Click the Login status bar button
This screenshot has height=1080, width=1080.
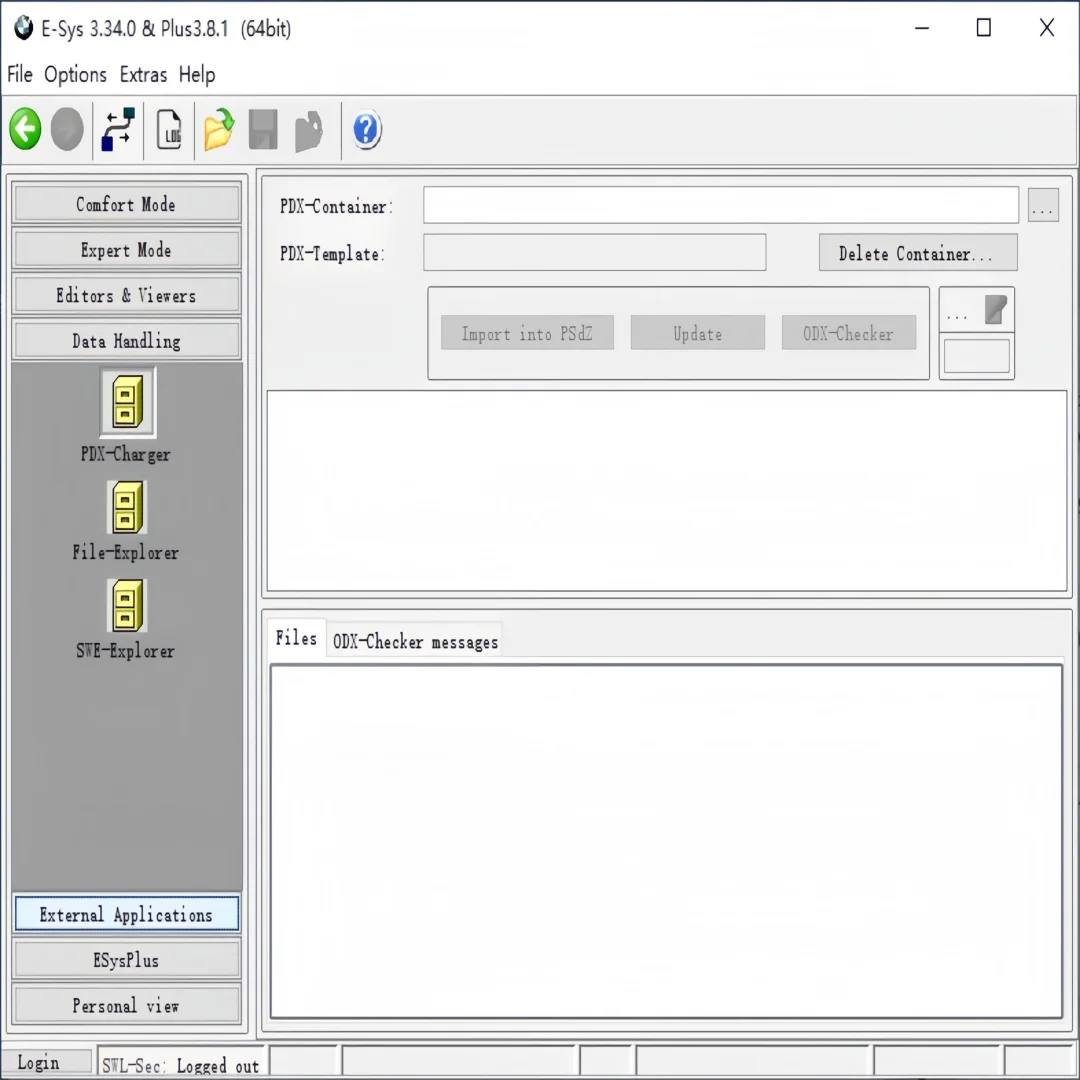point(46,1062)
